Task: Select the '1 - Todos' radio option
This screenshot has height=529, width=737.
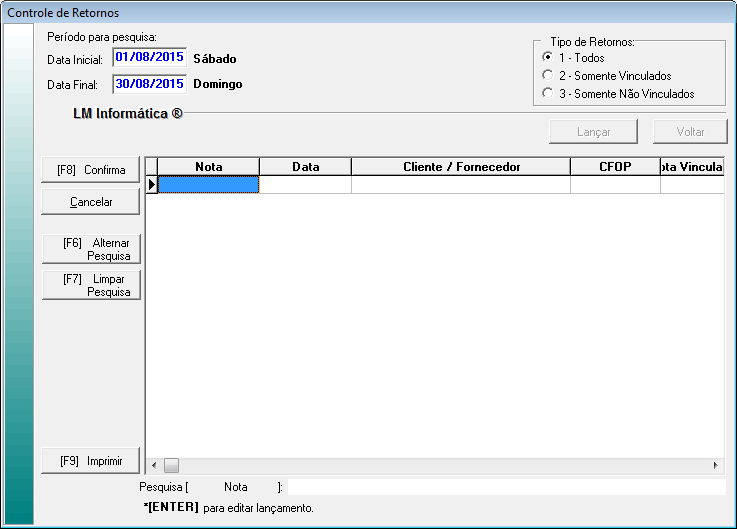Action: [x=547, y=58]
